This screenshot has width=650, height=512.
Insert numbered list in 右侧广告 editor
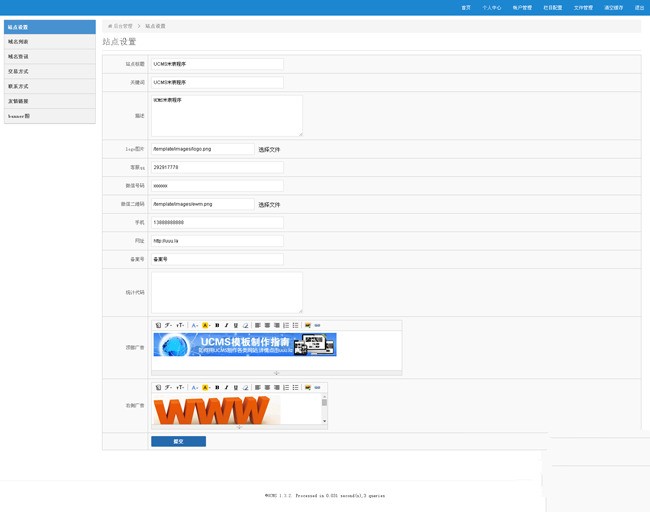point(286,387)
